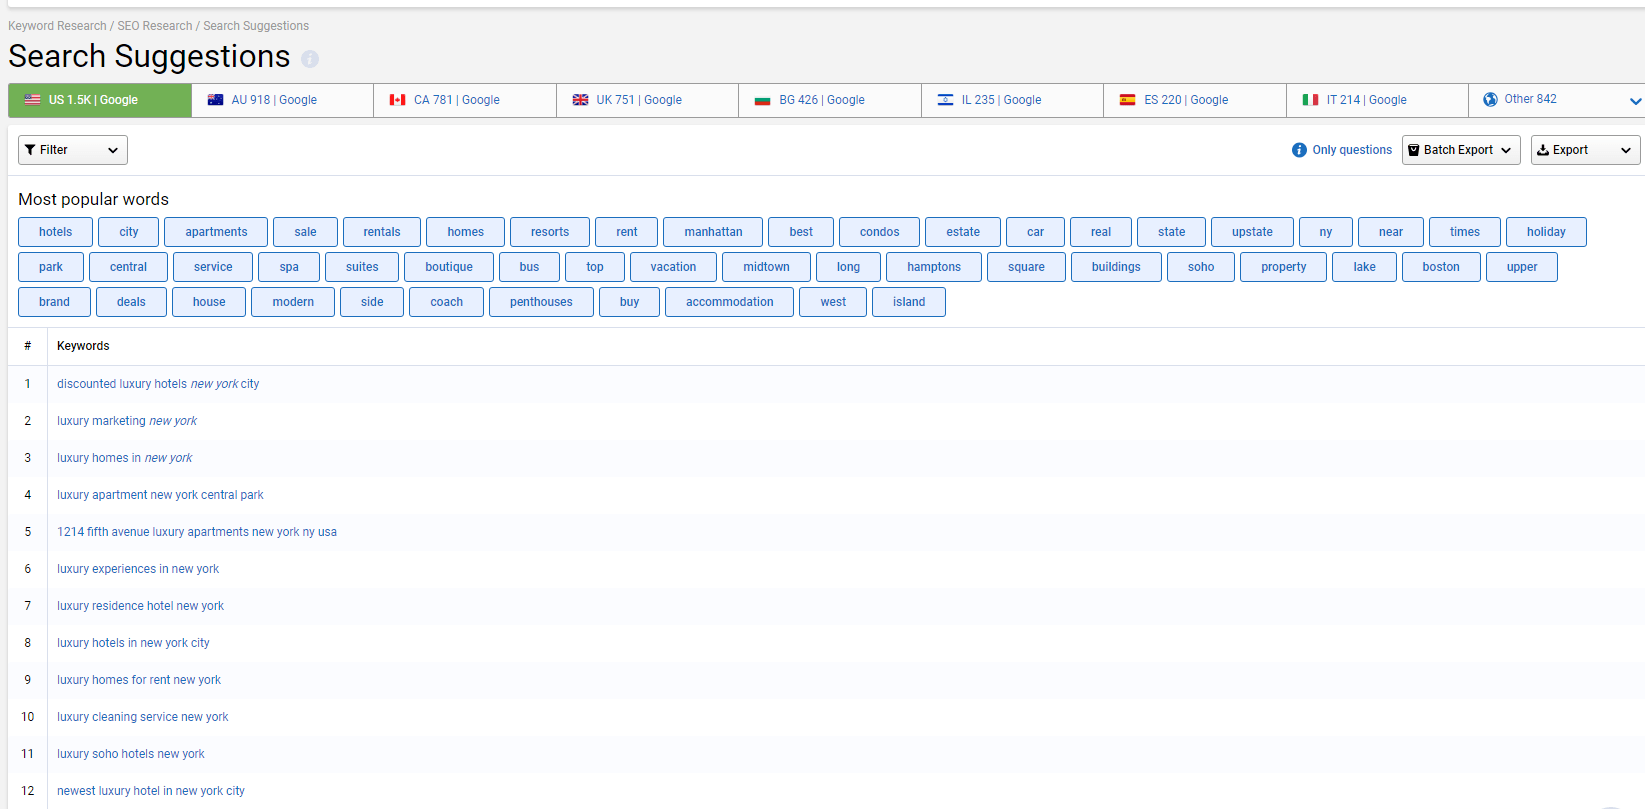
Task: Click the UK flag icon
Action: [x=580, y=100]
